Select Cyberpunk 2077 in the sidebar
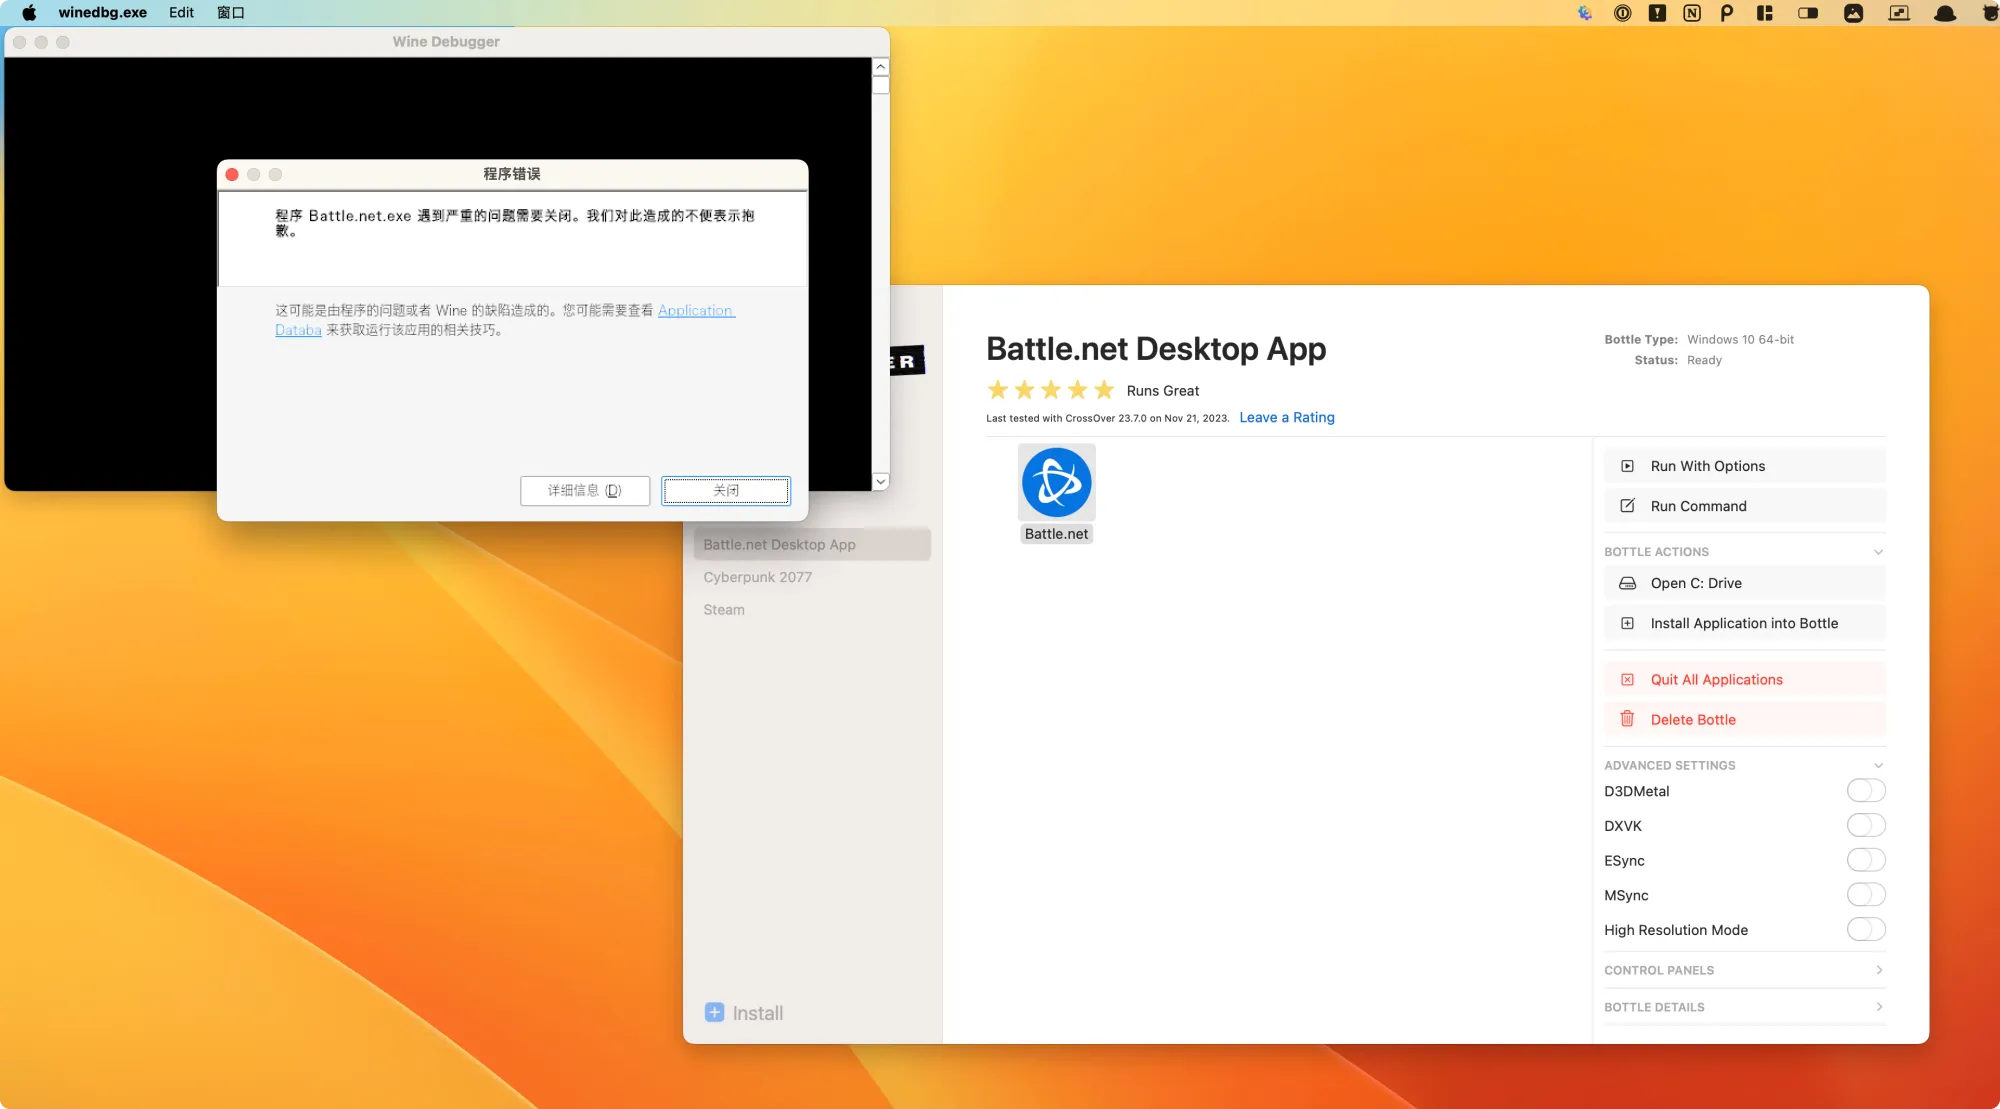 pyautogui.click(x=757, y=577)
